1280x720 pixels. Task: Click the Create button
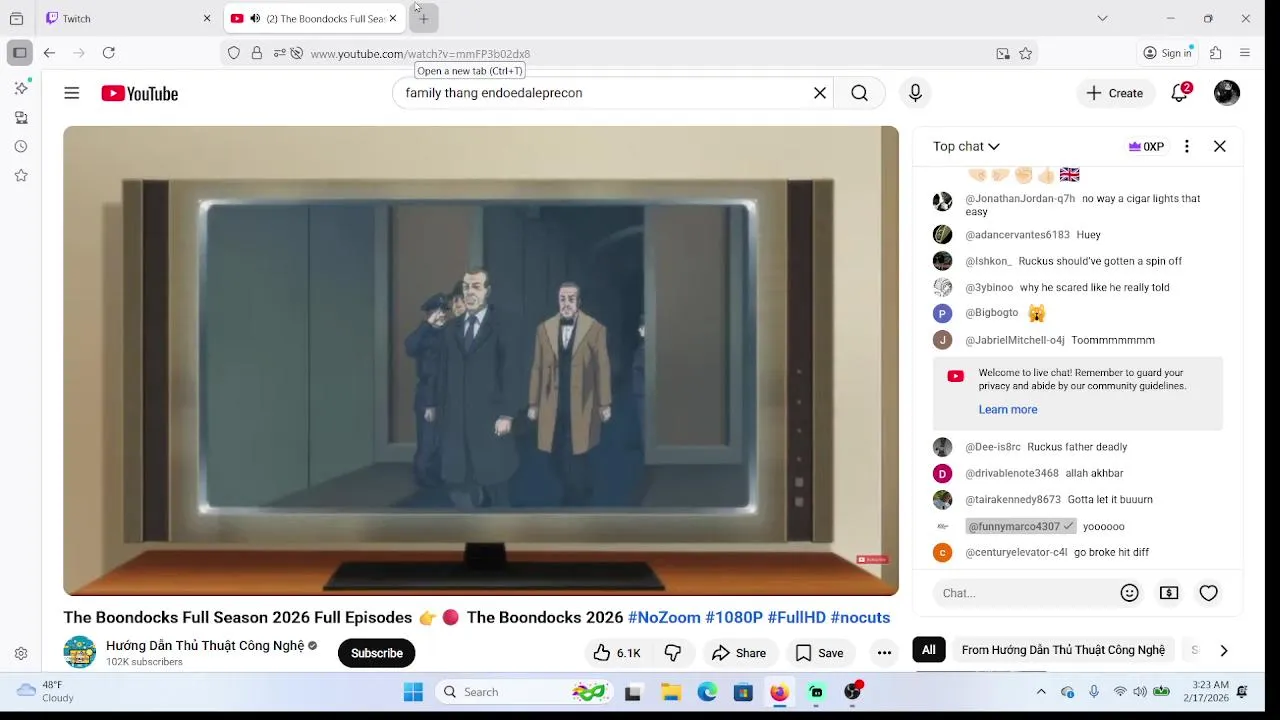pos(1115,93)
